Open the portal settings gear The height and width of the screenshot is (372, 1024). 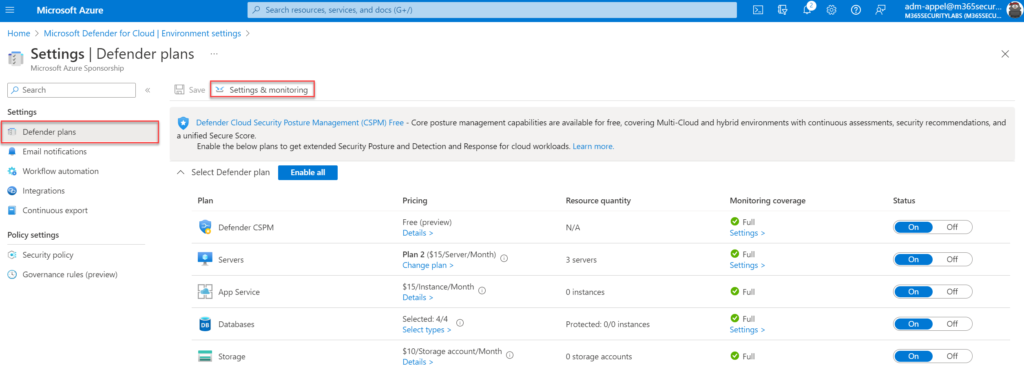click(831, 10)
